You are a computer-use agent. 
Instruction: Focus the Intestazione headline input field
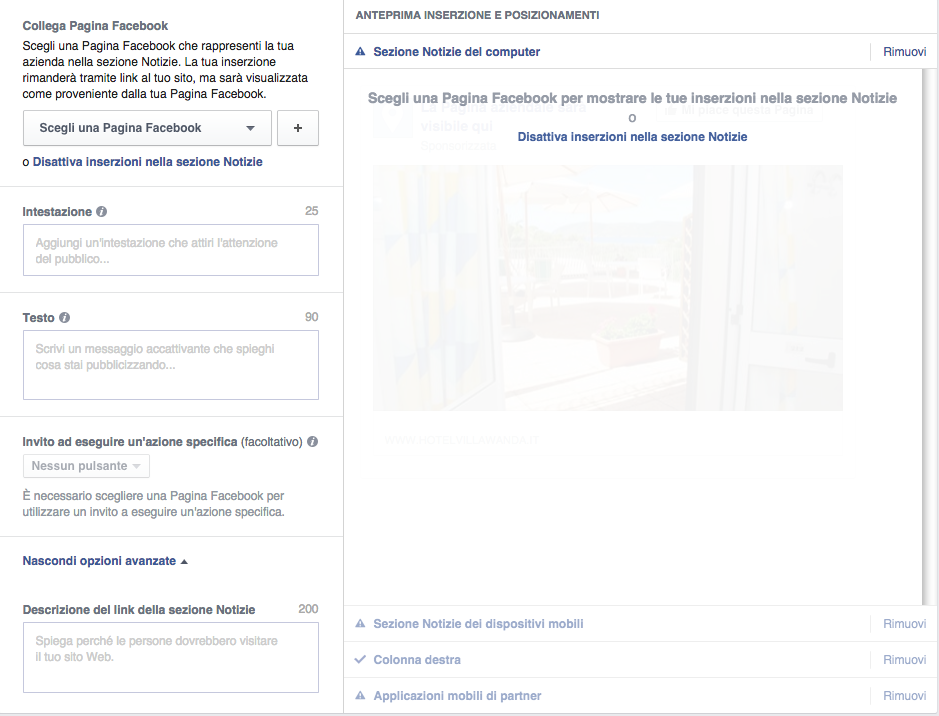[171, 250]
